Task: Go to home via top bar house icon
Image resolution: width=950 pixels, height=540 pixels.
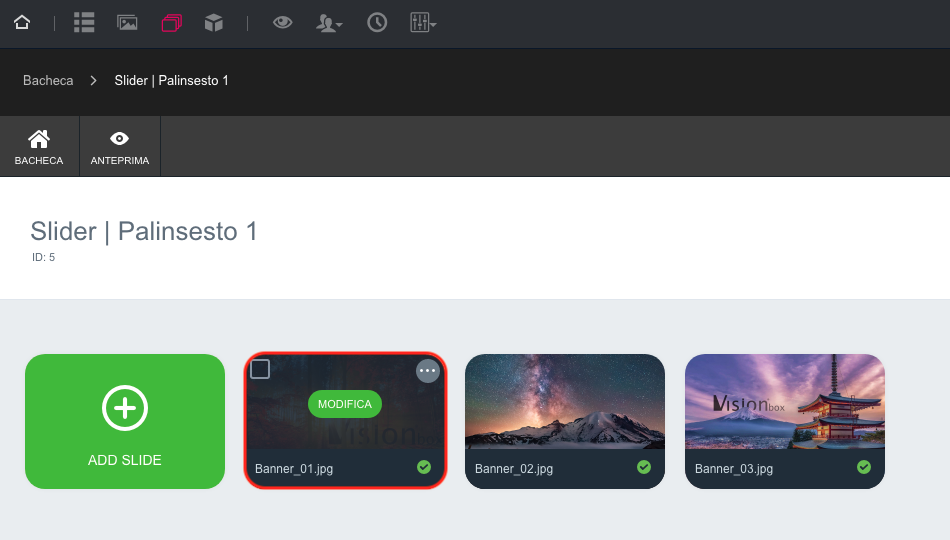Action: 22,22
